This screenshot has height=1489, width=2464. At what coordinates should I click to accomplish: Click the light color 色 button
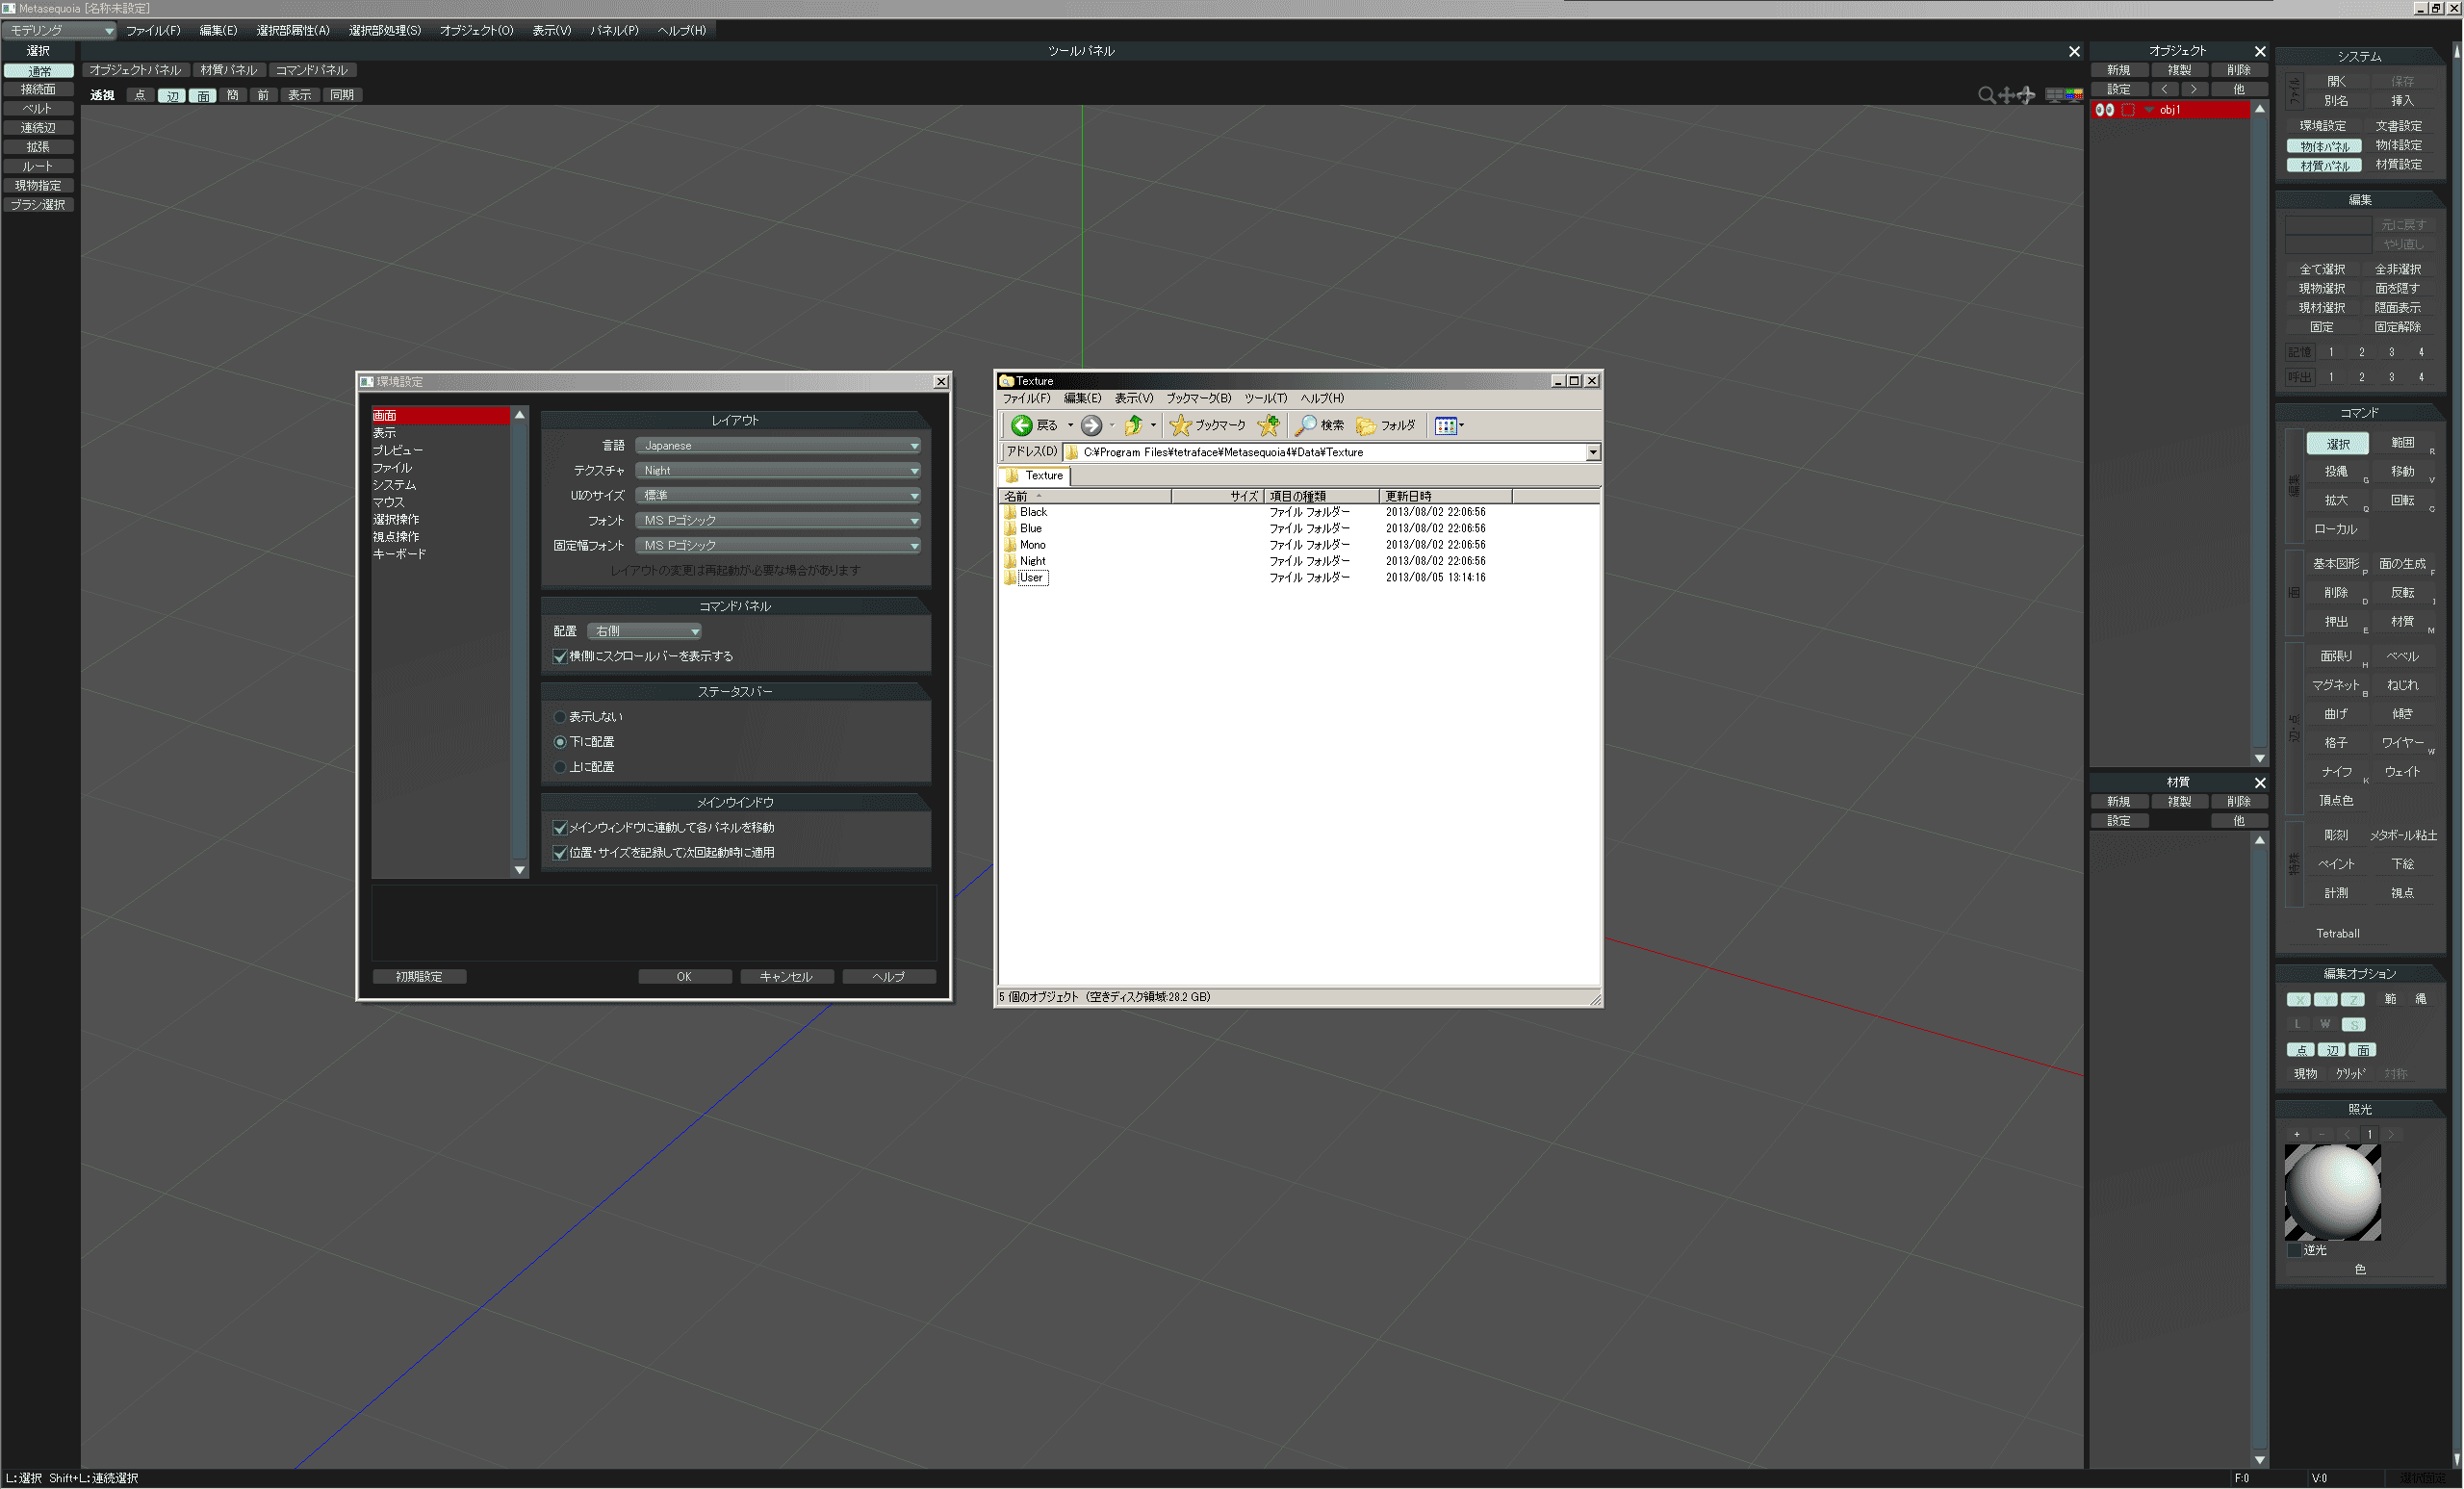click(x=2360, y=1270)
